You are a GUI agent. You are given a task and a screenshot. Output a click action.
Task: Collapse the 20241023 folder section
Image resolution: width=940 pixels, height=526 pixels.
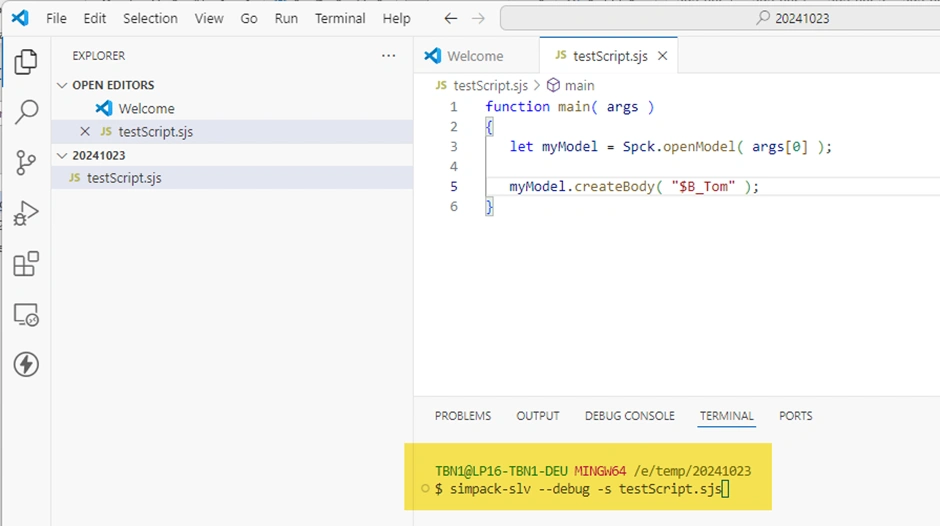tap(63, 155)
